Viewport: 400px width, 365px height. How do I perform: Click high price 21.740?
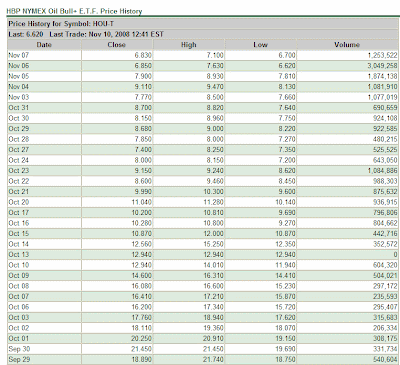tap(213, 360)
